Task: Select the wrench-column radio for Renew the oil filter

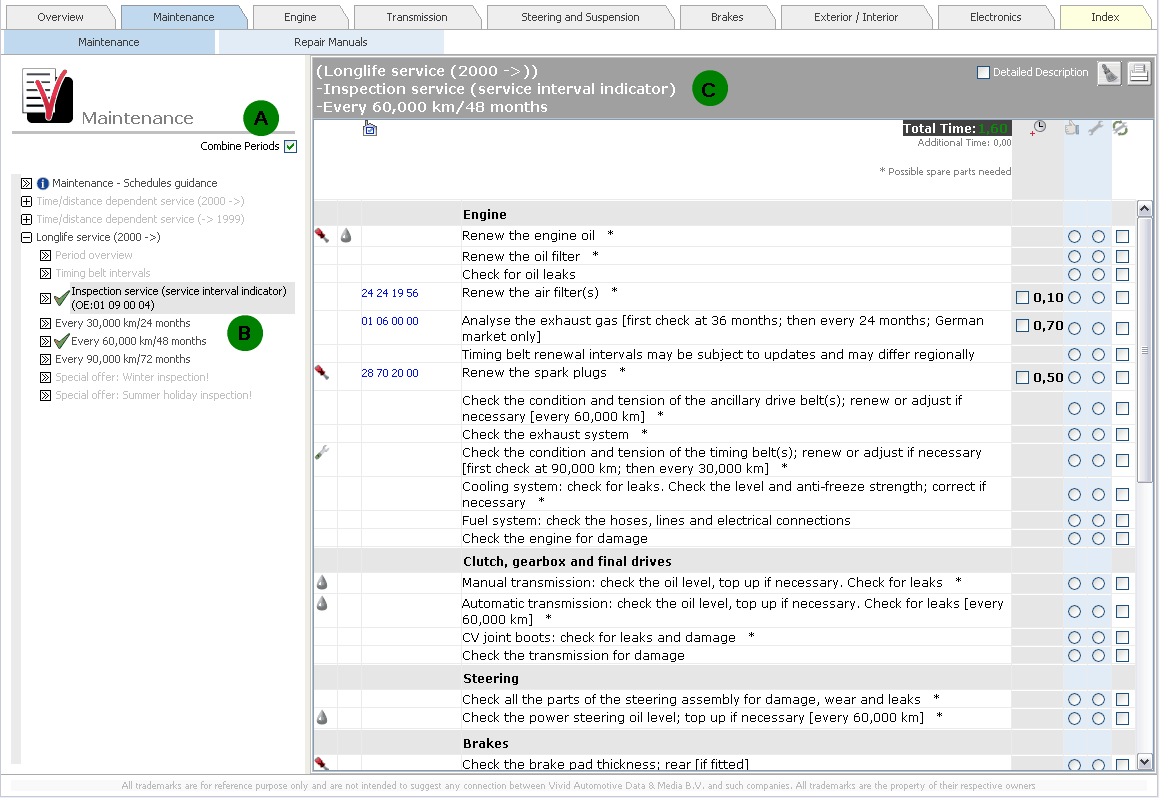Action: [x=1099, y=257]
